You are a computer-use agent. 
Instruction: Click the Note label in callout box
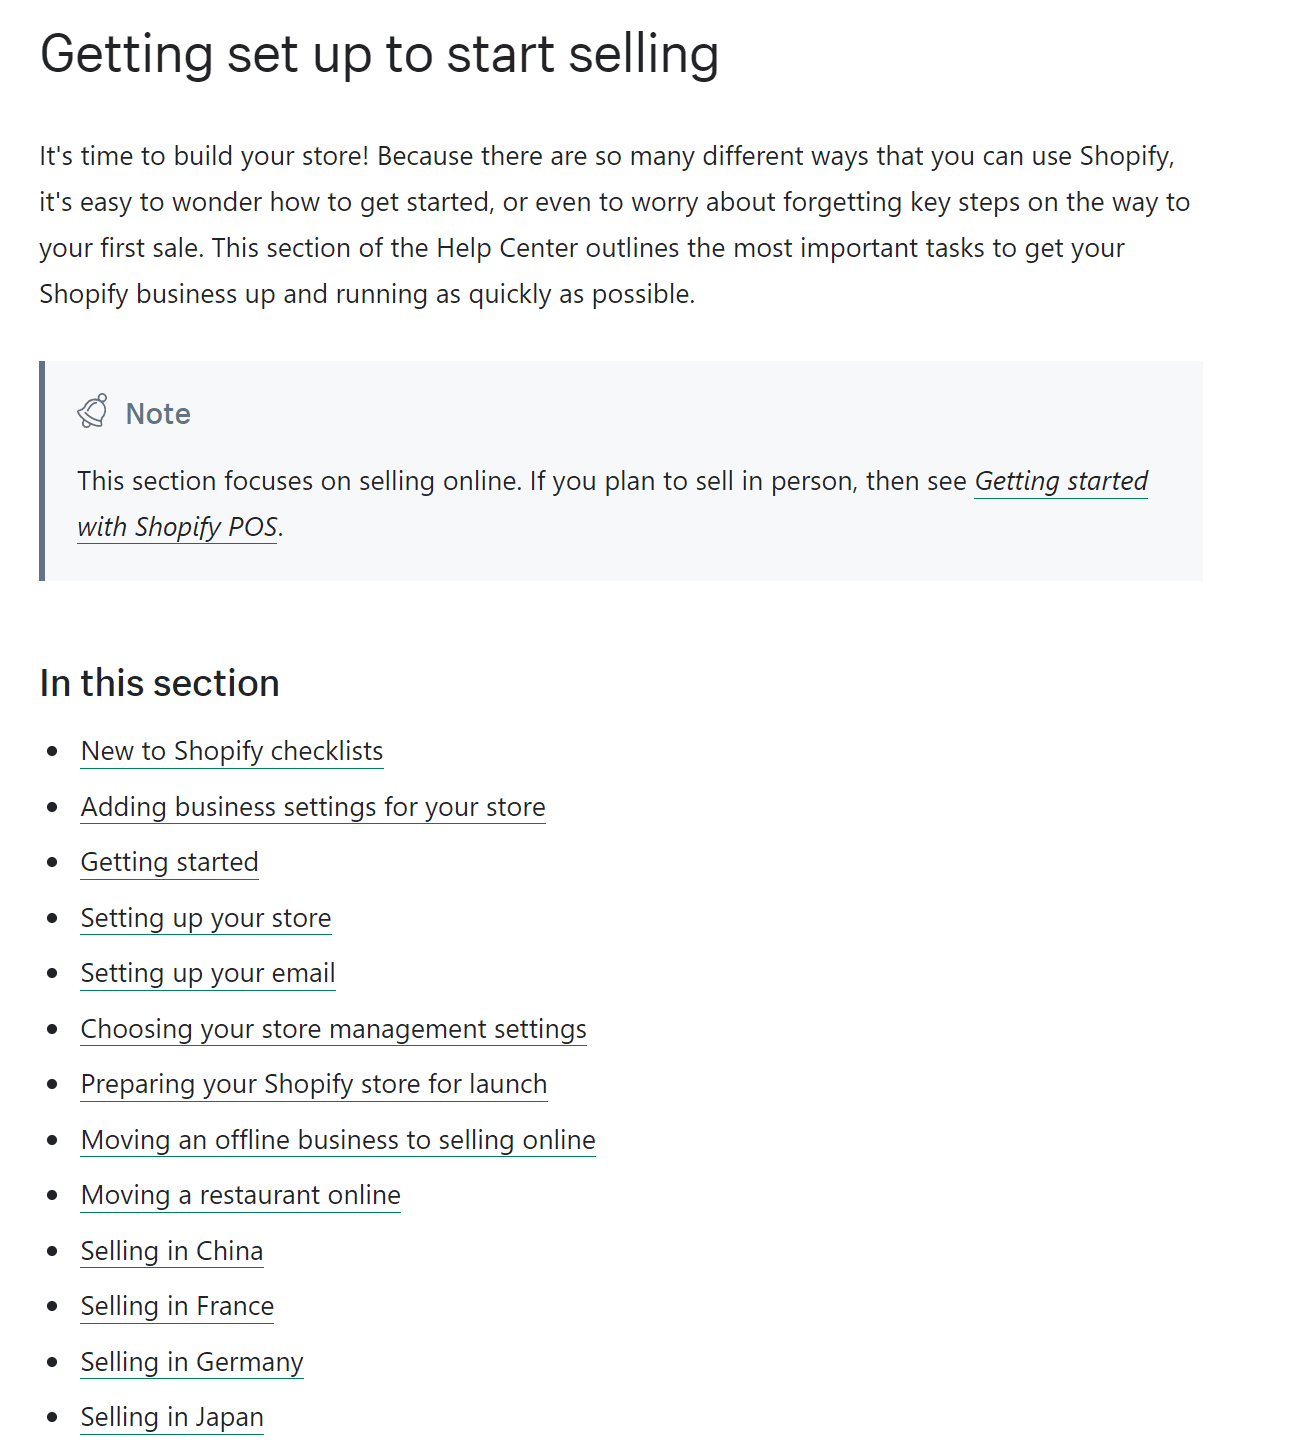158,414
